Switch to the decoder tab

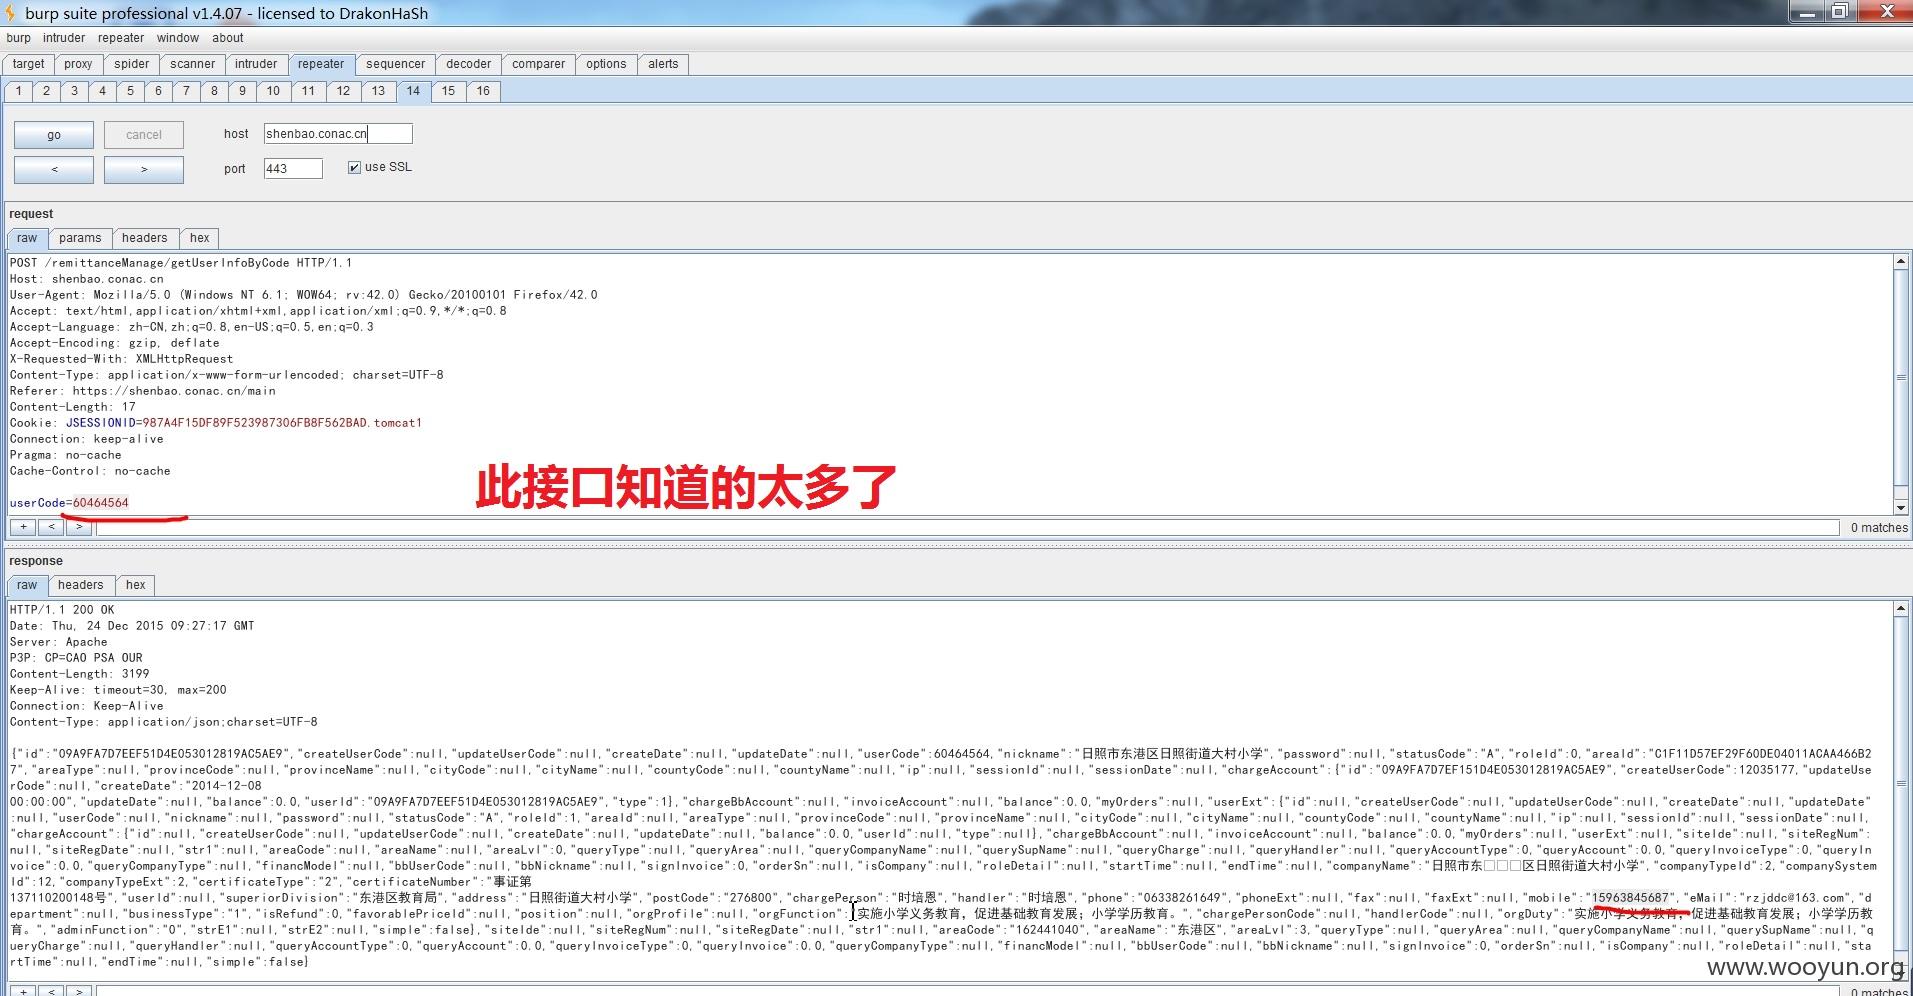[x=468, y=64]
